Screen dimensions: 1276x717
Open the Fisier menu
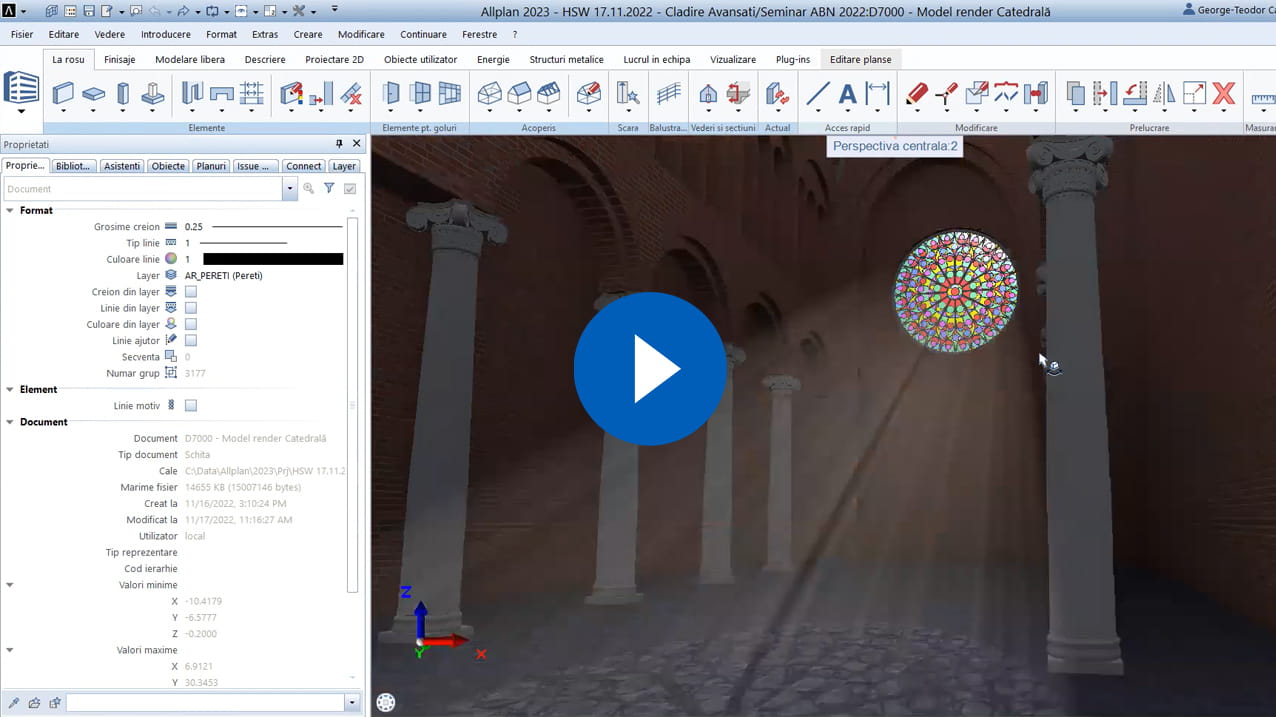click(x=22, y=34)
